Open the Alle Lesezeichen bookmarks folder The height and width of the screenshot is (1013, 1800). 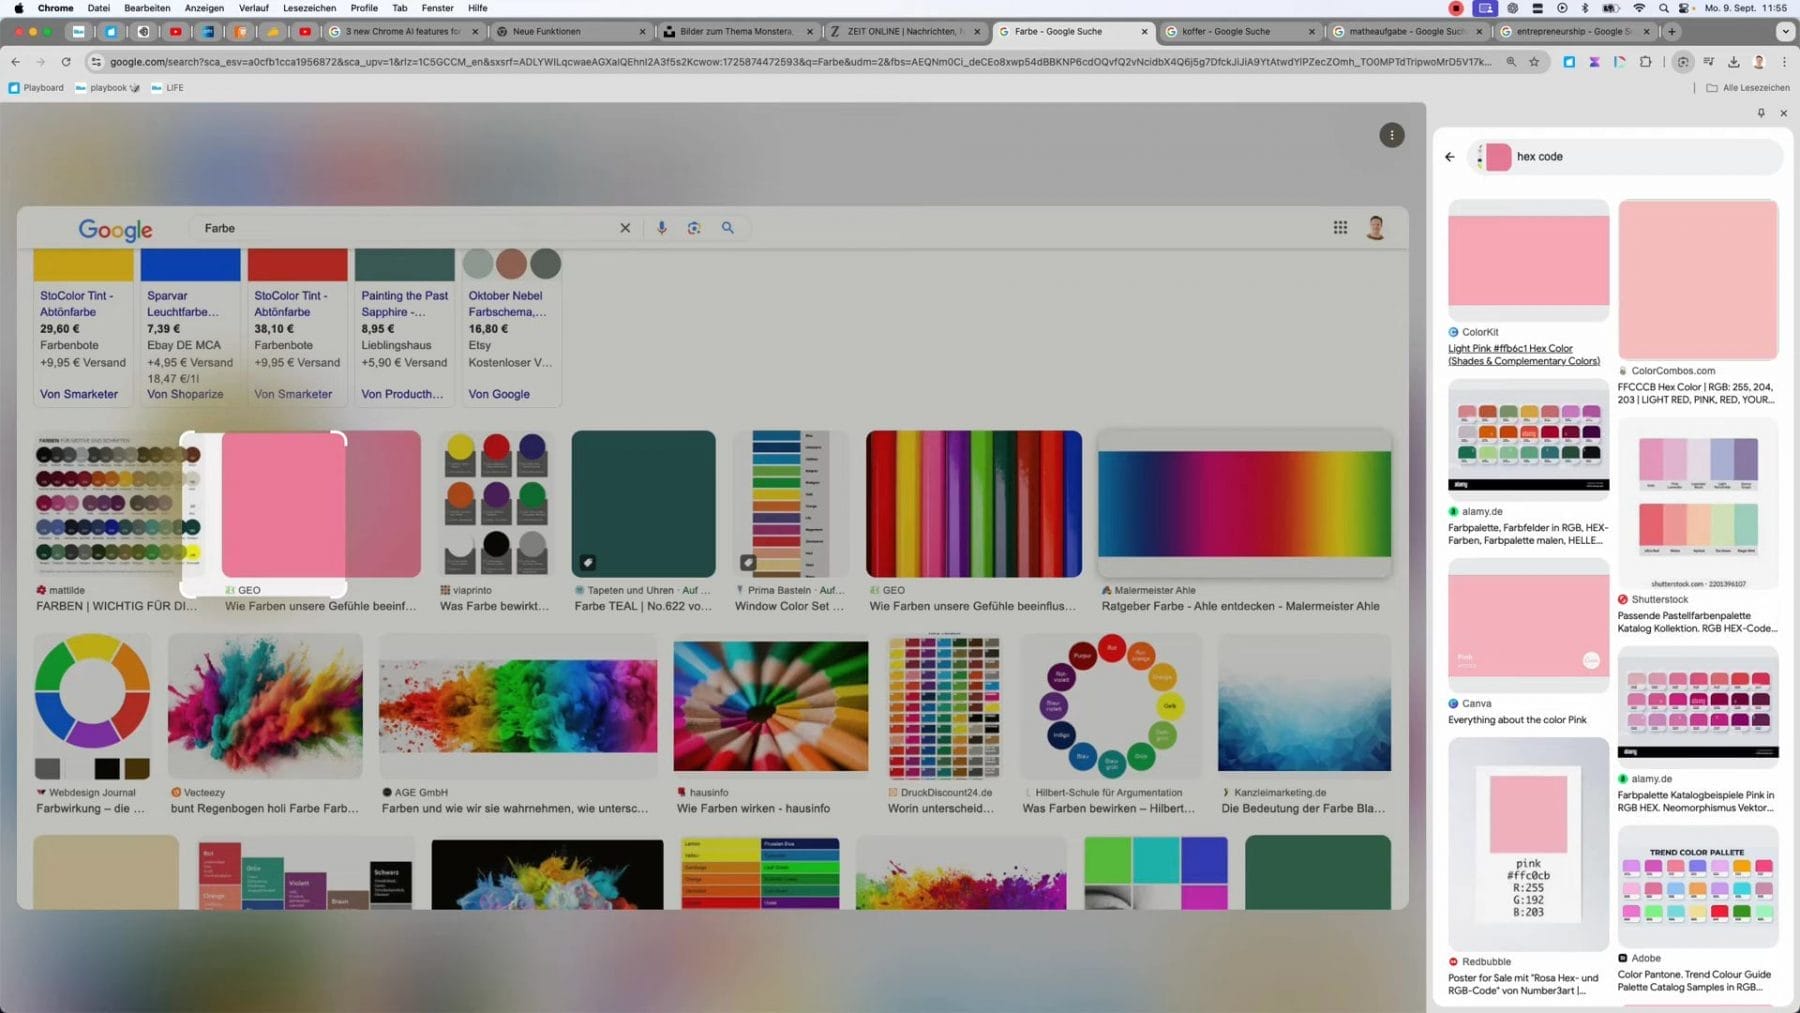[1747, 88]
